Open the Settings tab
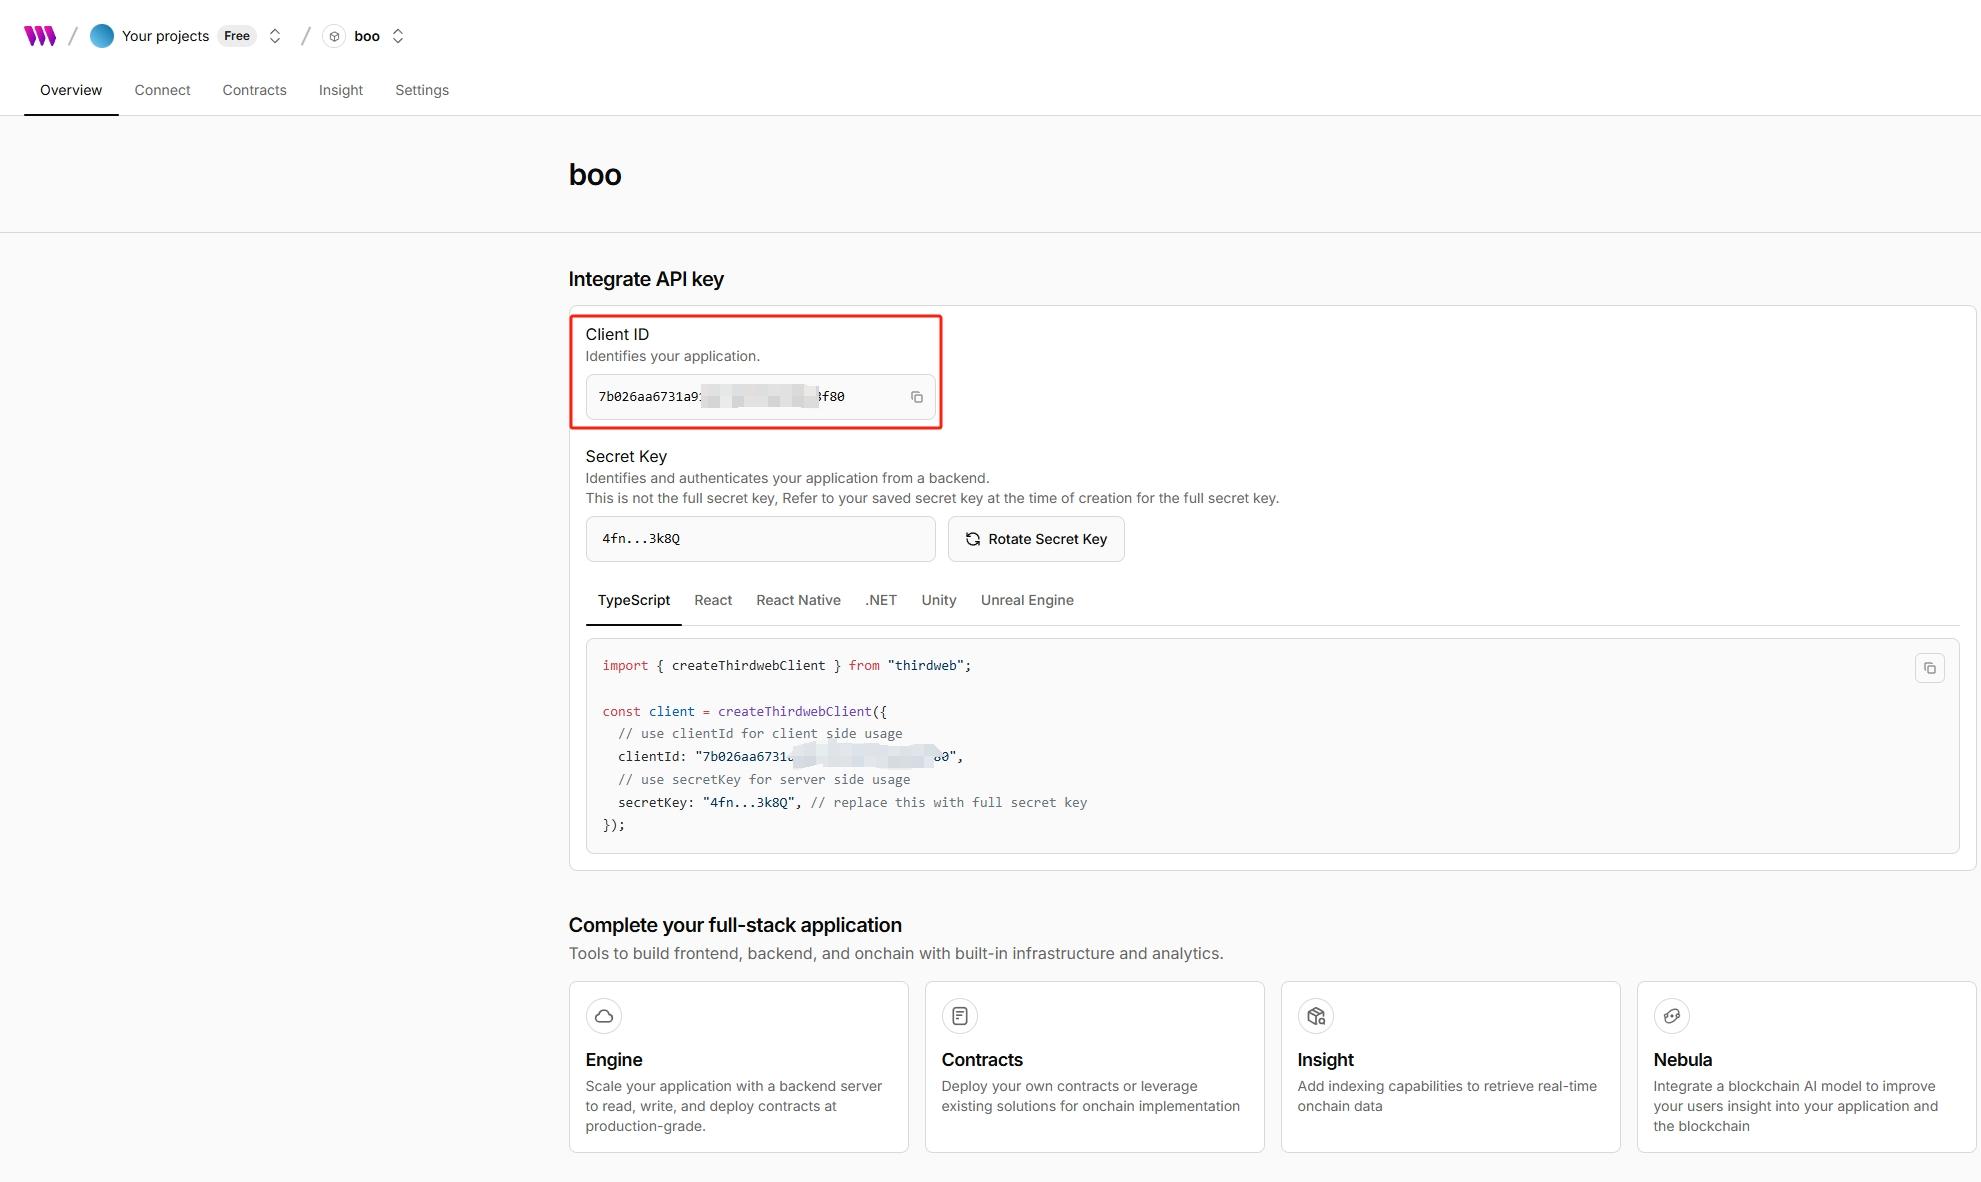Viewport: 1981px width, 1182px height. click(x=421, y=90)
